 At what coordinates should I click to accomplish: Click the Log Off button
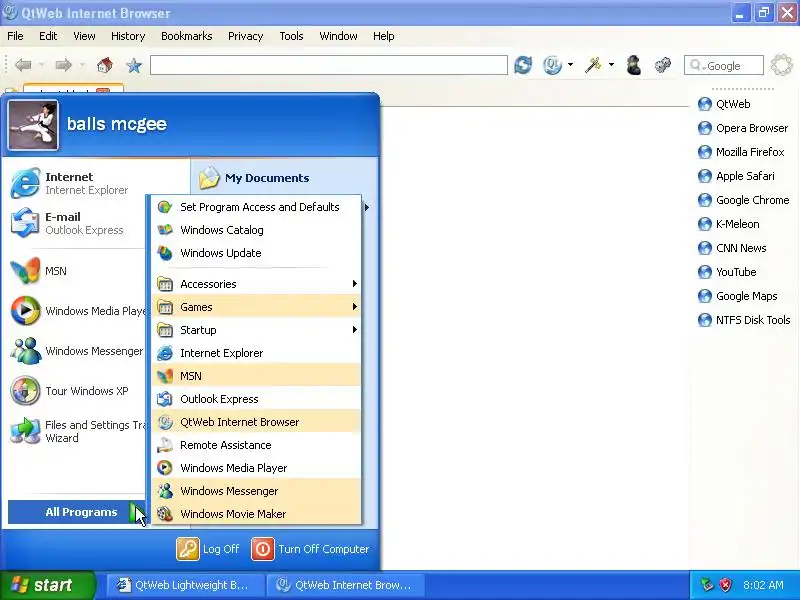coord(208,549)
